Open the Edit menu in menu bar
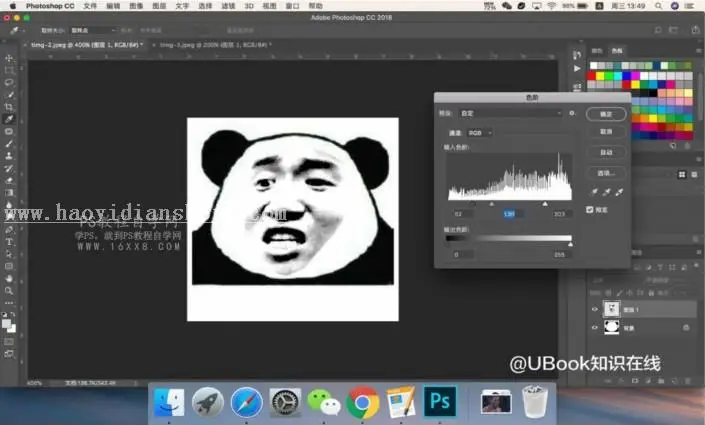The width and height of the screenshot is (705, 425). click(x=113, y=6)
